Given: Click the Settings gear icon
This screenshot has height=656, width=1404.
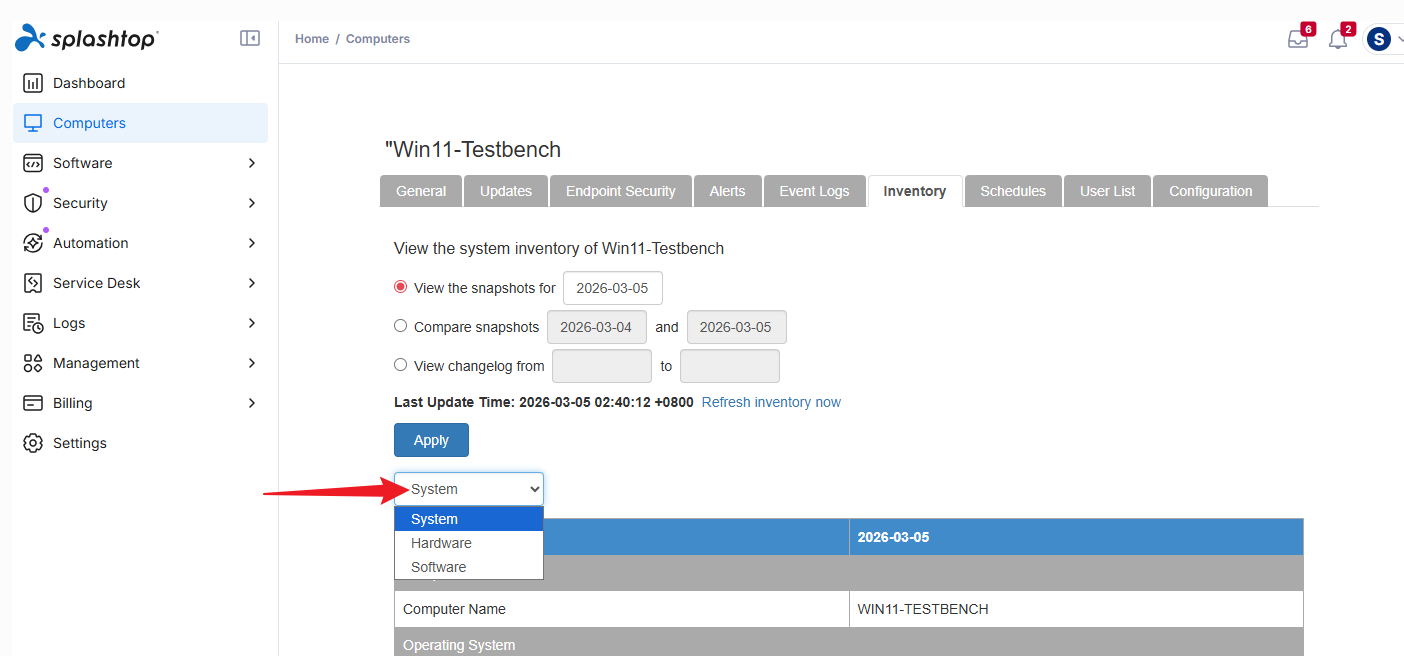Looking at the screenshot, I should point(33,443).
